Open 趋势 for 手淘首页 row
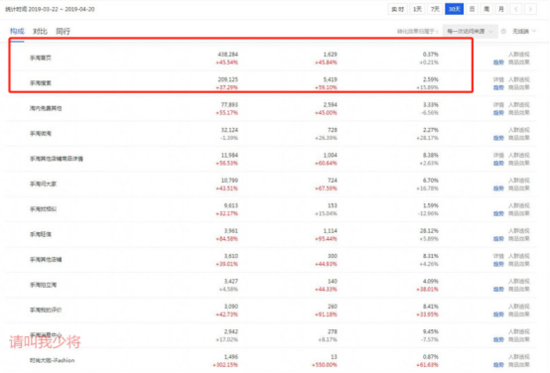This screenshot has height=373, width=550. point(498,62)
